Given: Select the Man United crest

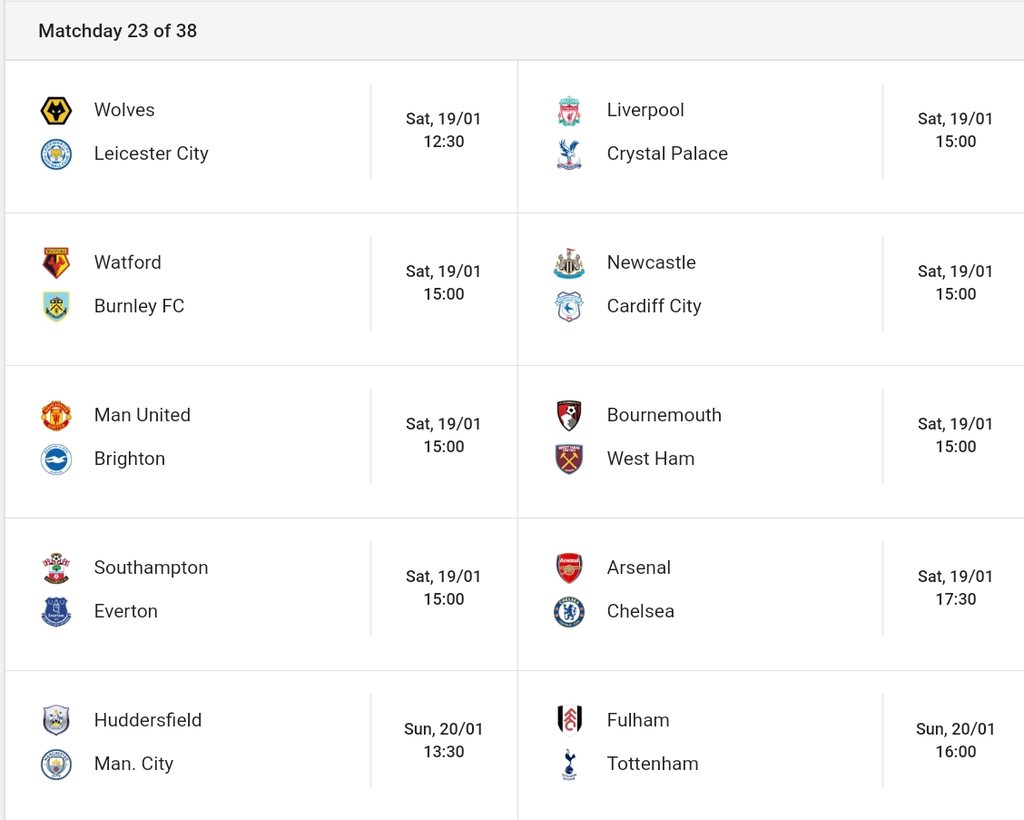Looking at the screenshot, I should click(56, 416).
